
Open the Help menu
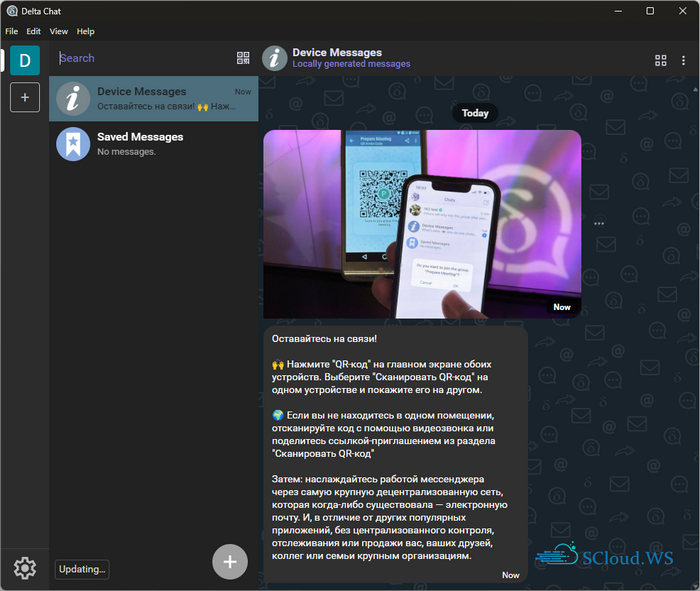(86, 32)
